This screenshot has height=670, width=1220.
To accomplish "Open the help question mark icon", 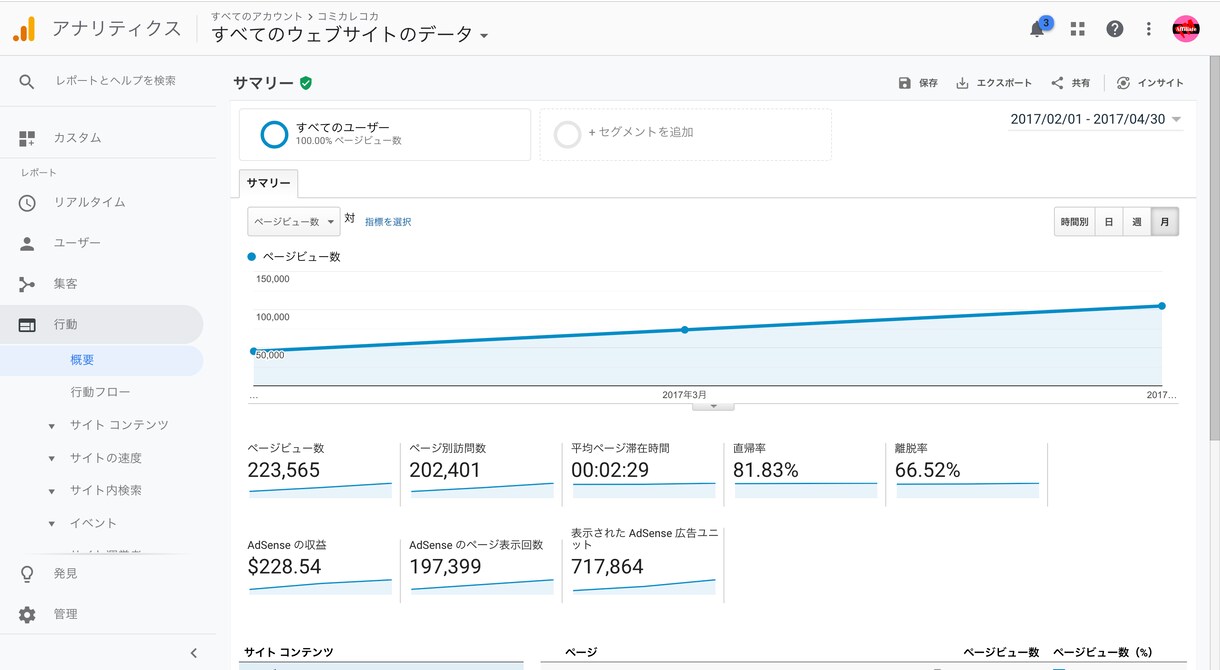I will (x=1115, y=29).
